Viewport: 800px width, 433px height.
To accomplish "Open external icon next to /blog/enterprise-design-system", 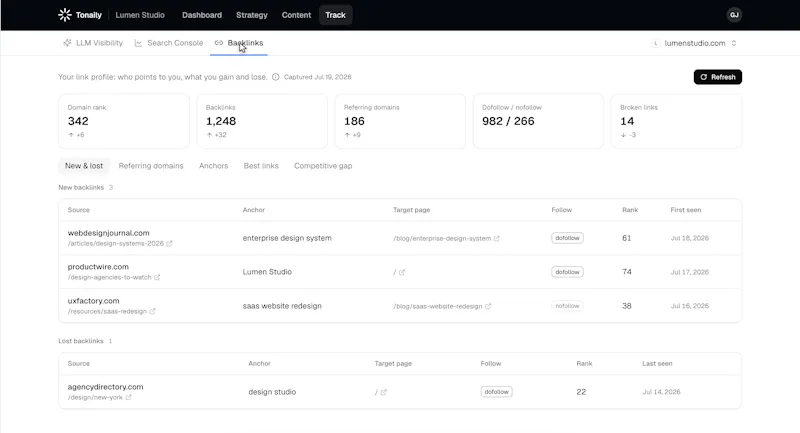I will [x=496, y=238].
